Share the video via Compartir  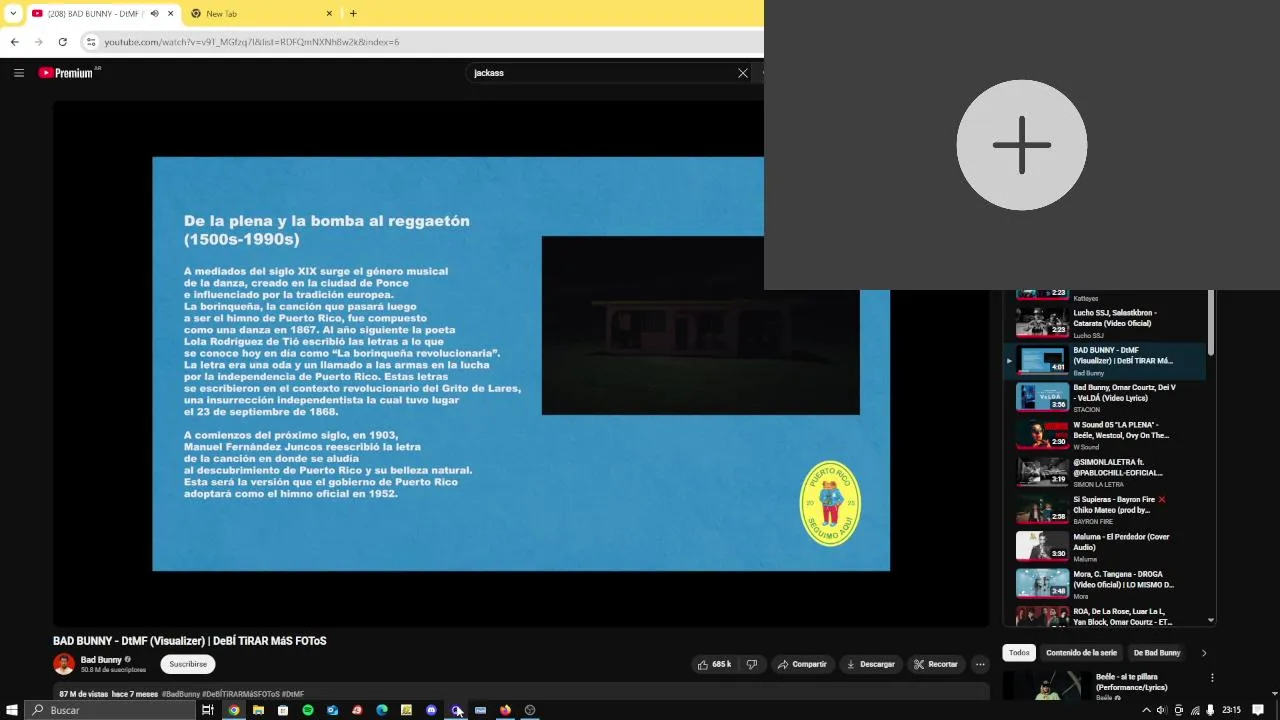[802, 664]
